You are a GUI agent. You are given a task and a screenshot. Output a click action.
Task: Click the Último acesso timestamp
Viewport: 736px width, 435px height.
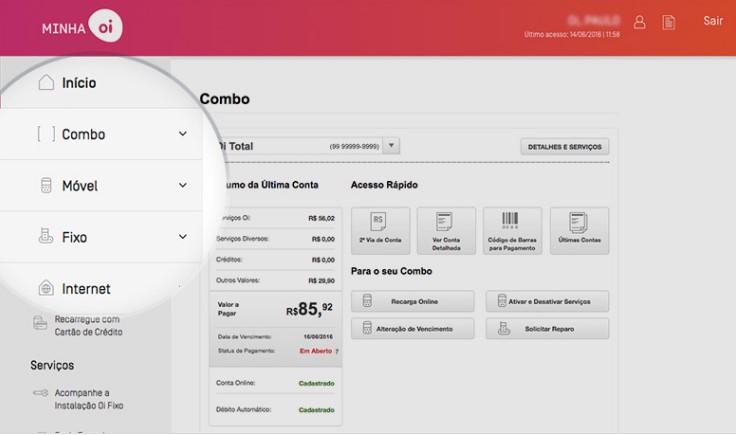pyautogui.click(x=572, y=34)
